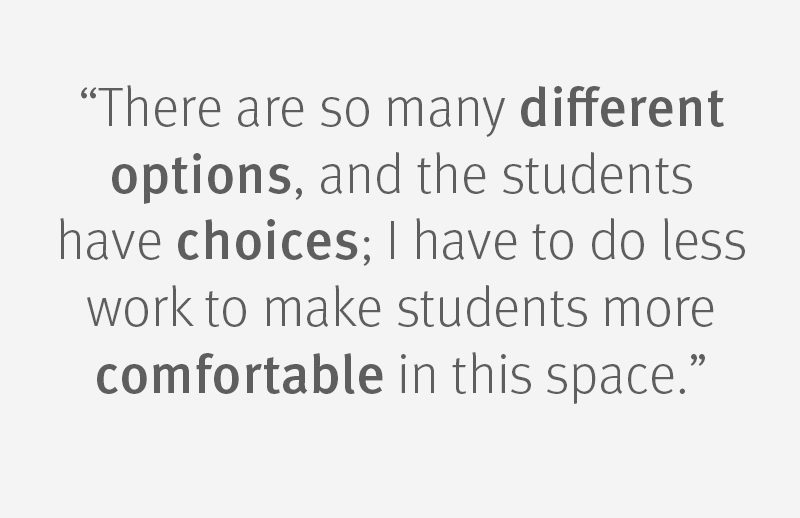Click the word "so" before "many"
Viewport: 800px width, 518px height.
(x=345, y=112)
